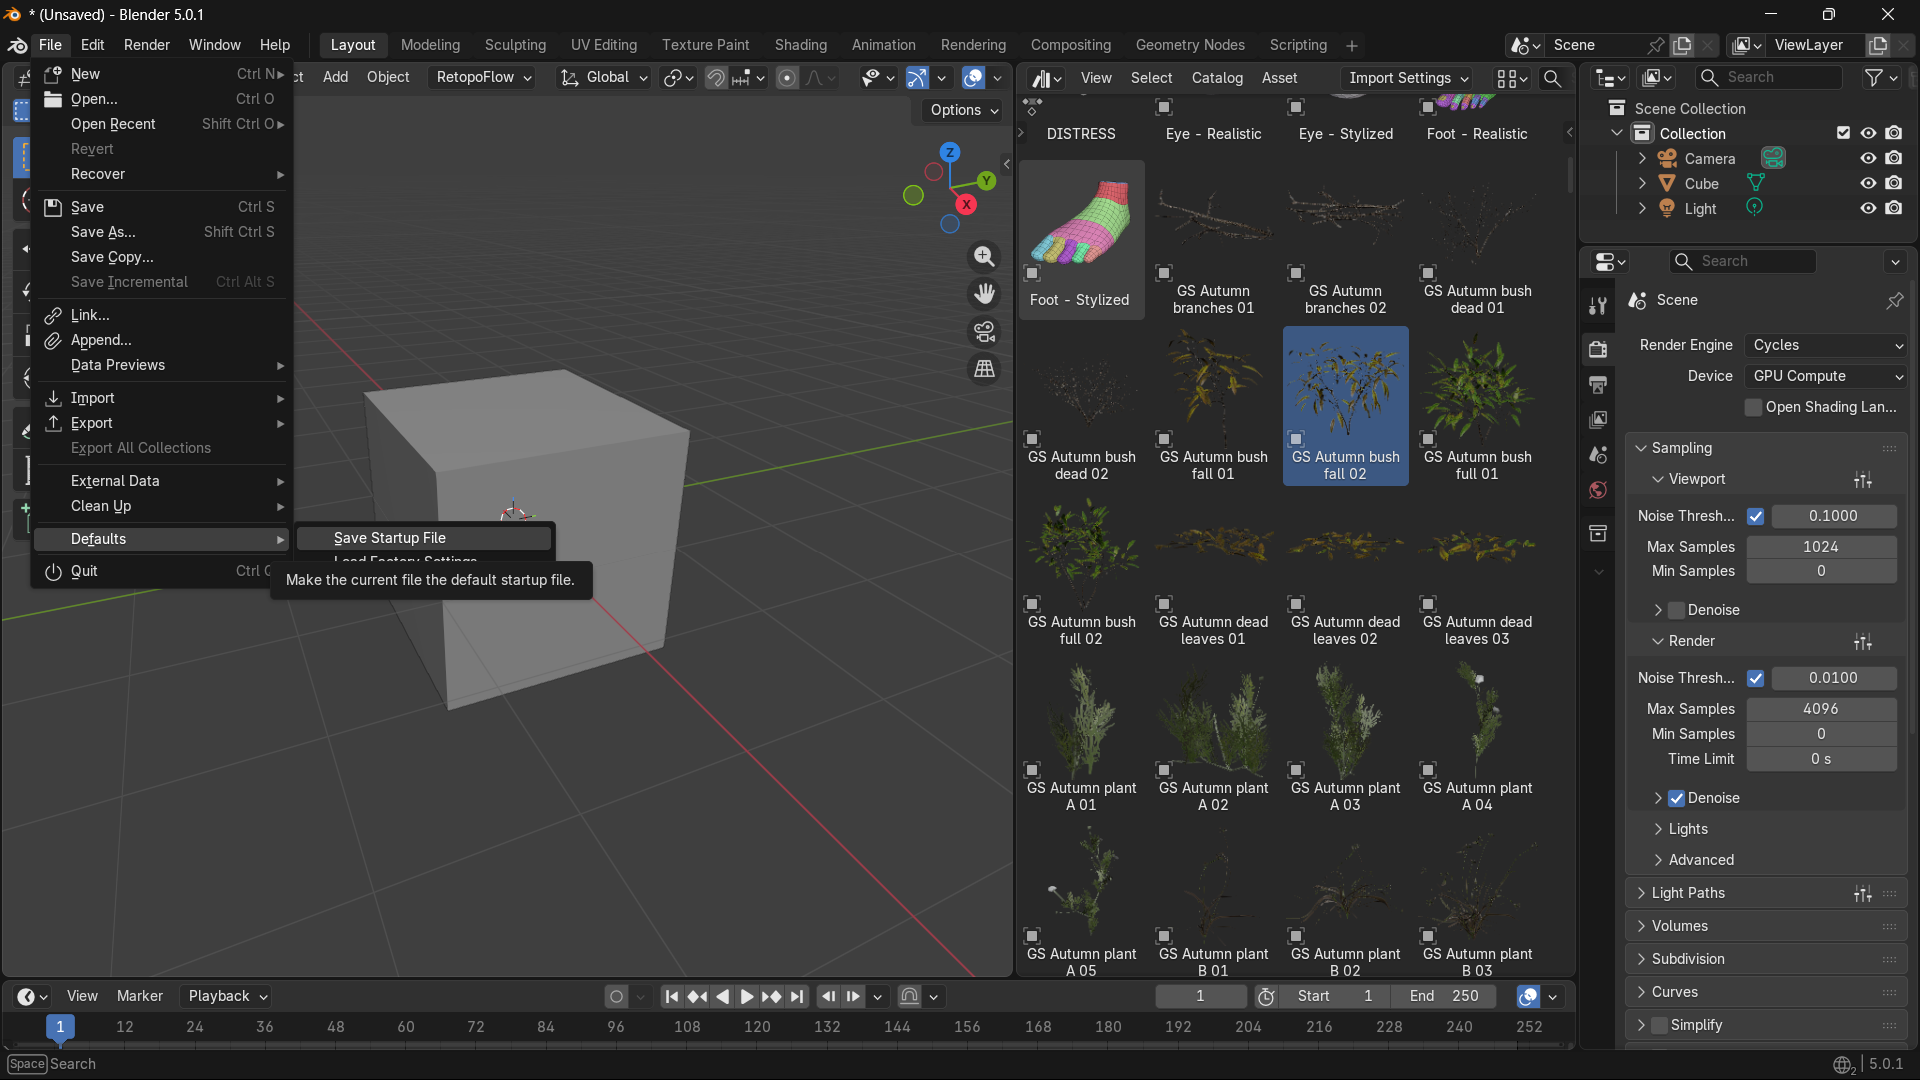Screen dimensions: 1920x1080
Task: Open the Options dropdown in viewport
Action: point(964,110)
